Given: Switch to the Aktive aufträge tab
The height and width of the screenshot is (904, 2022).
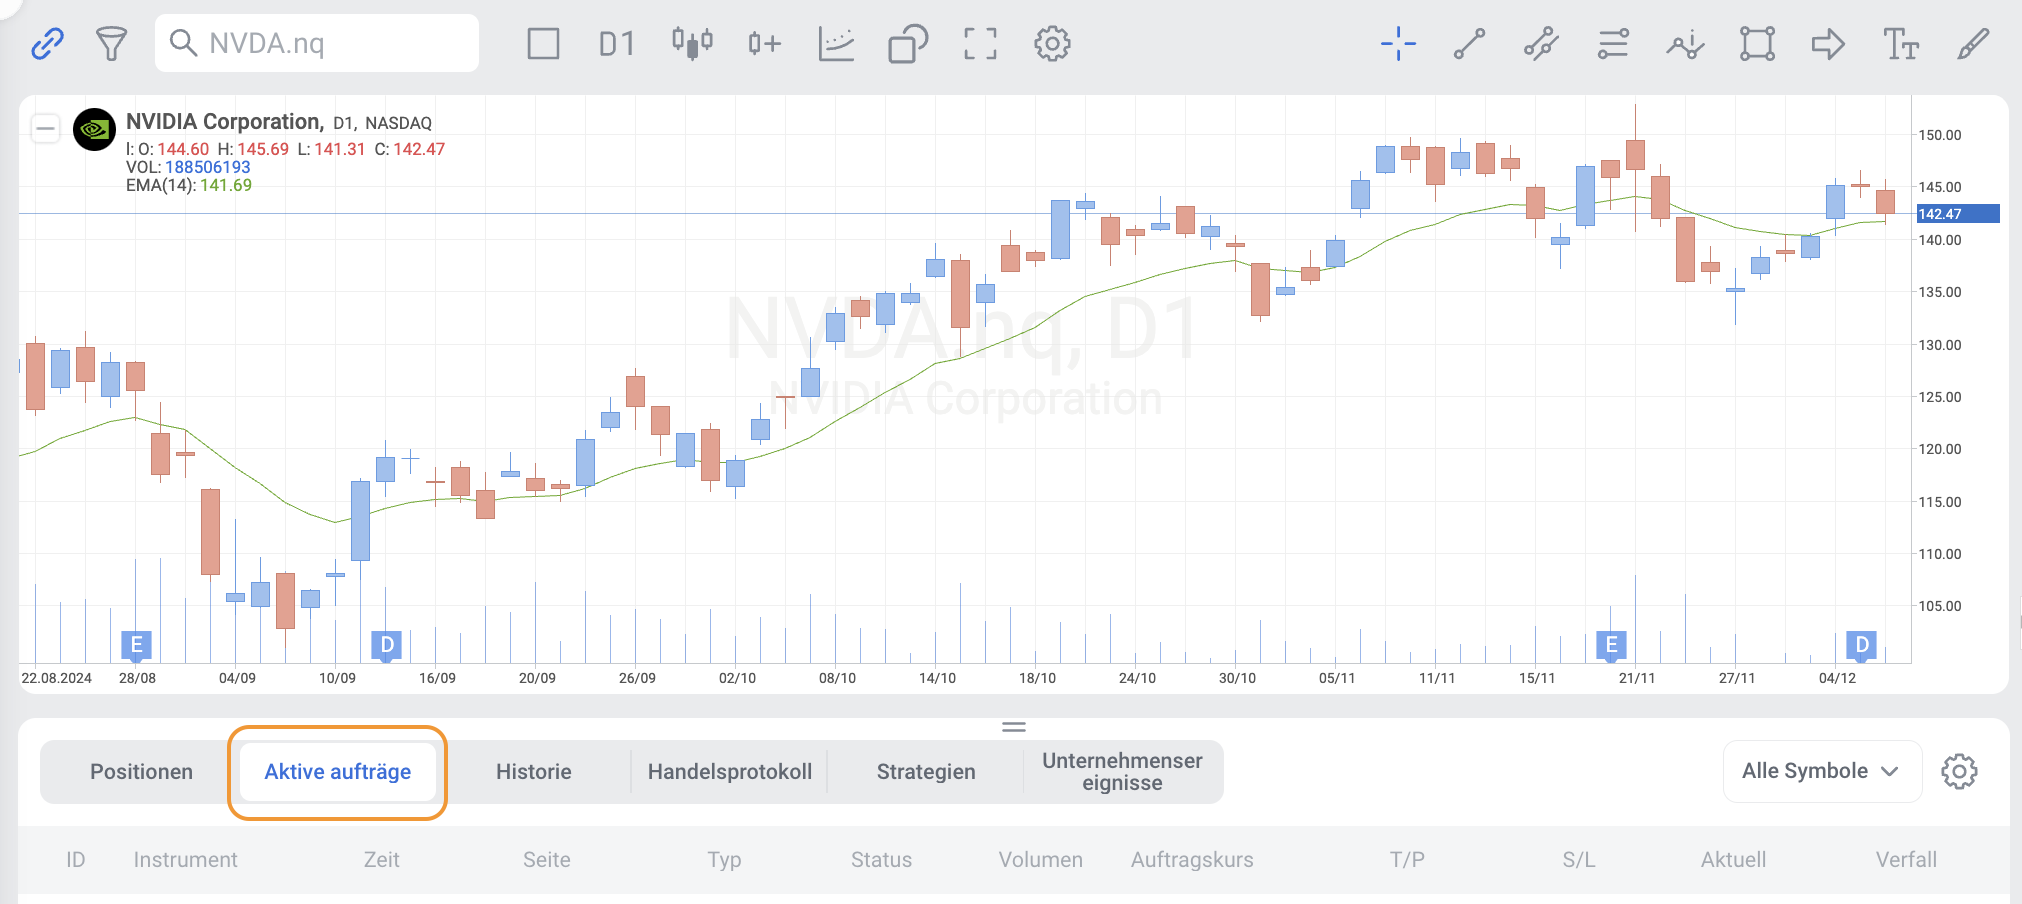Looking at the screenshot, I should (338, 772).
